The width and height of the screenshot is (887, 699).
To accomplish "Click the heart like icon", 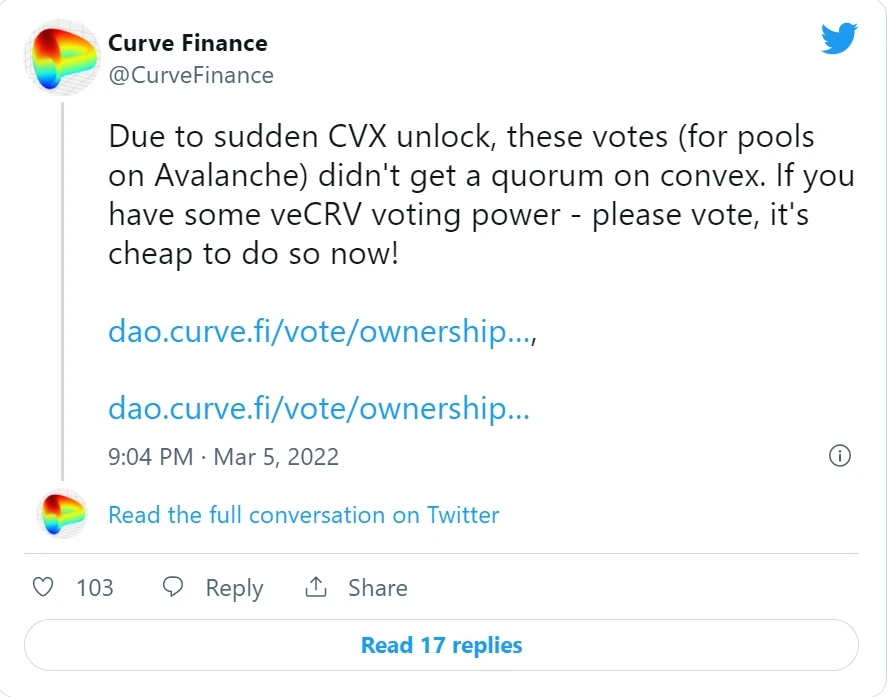I will tap(43, 587).
